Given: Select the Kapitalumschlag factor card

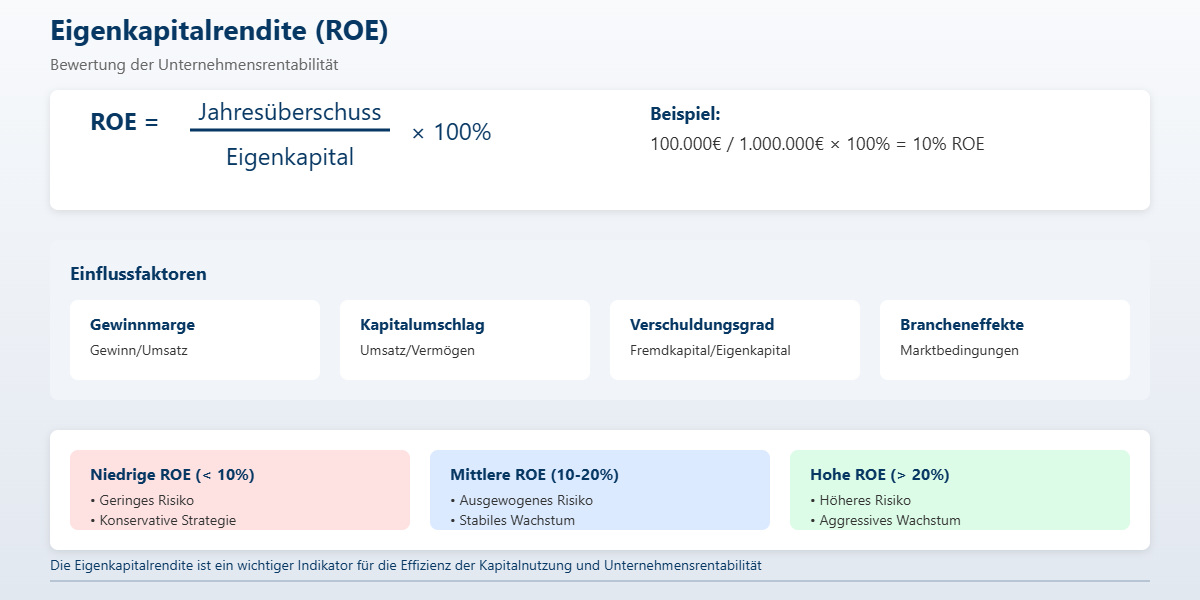Looking at the screenshot, I should pos(465,339).
